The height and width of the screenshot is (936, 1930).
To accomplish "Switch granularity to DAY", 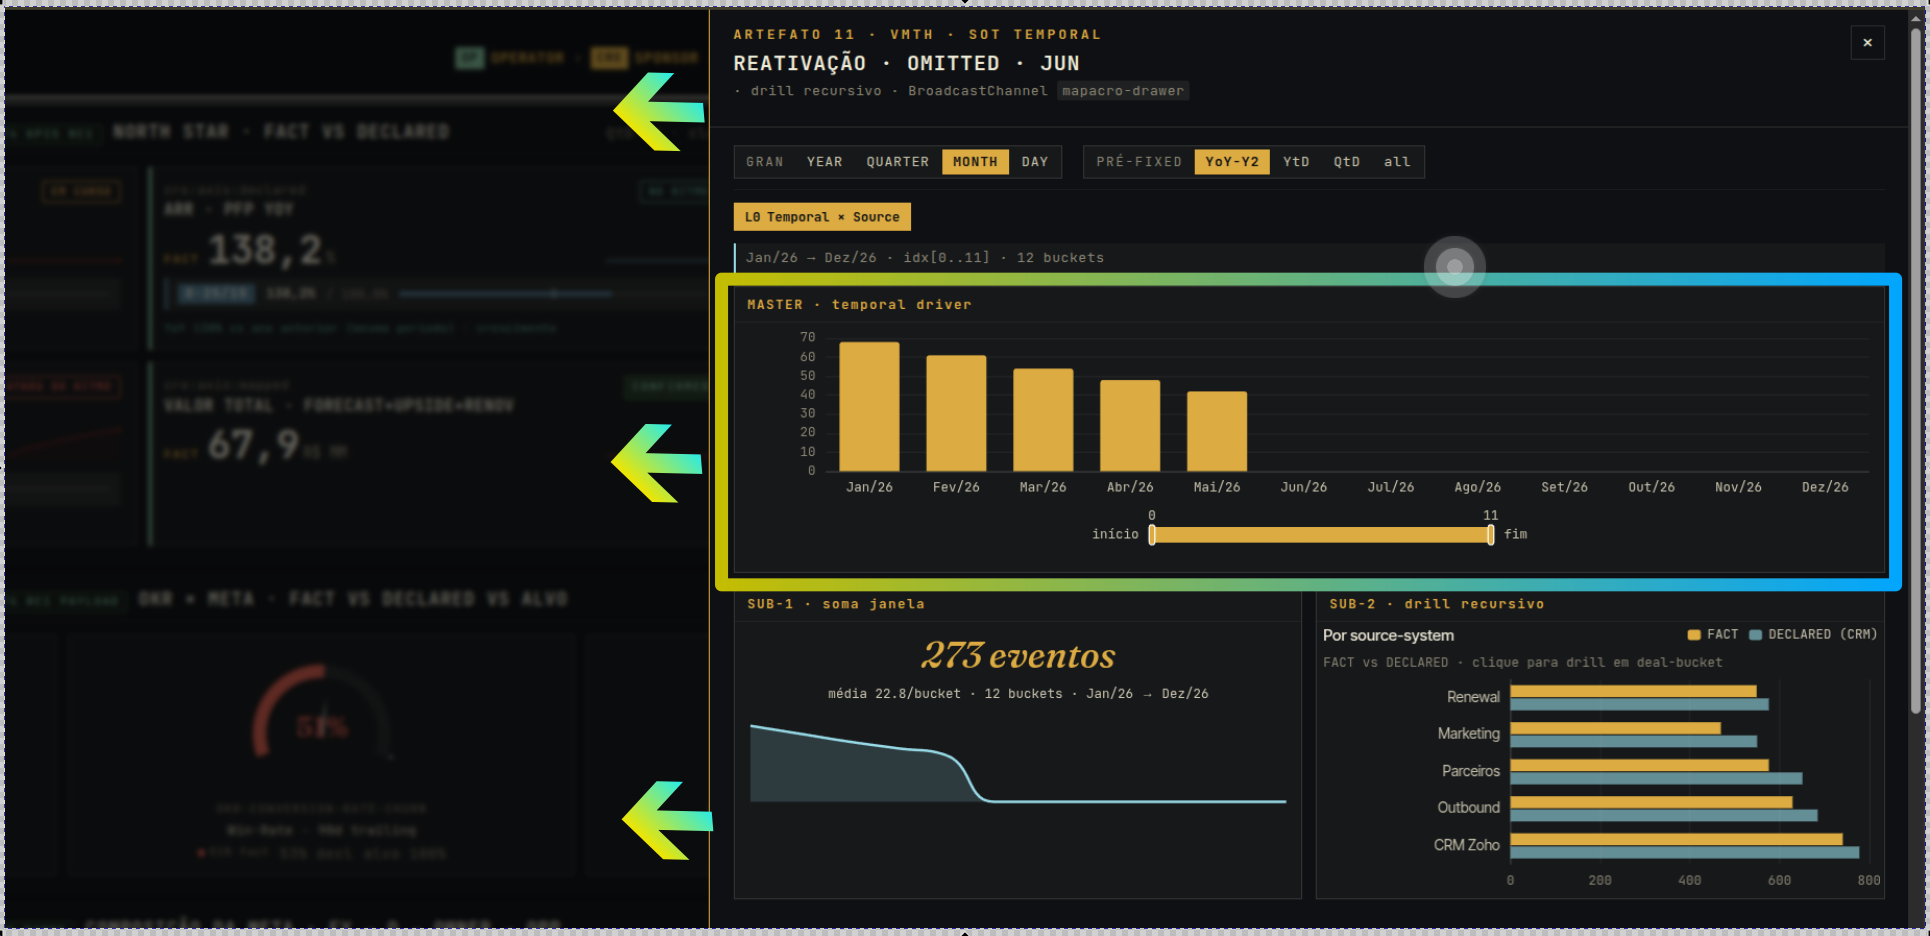I will (1035, 162).
